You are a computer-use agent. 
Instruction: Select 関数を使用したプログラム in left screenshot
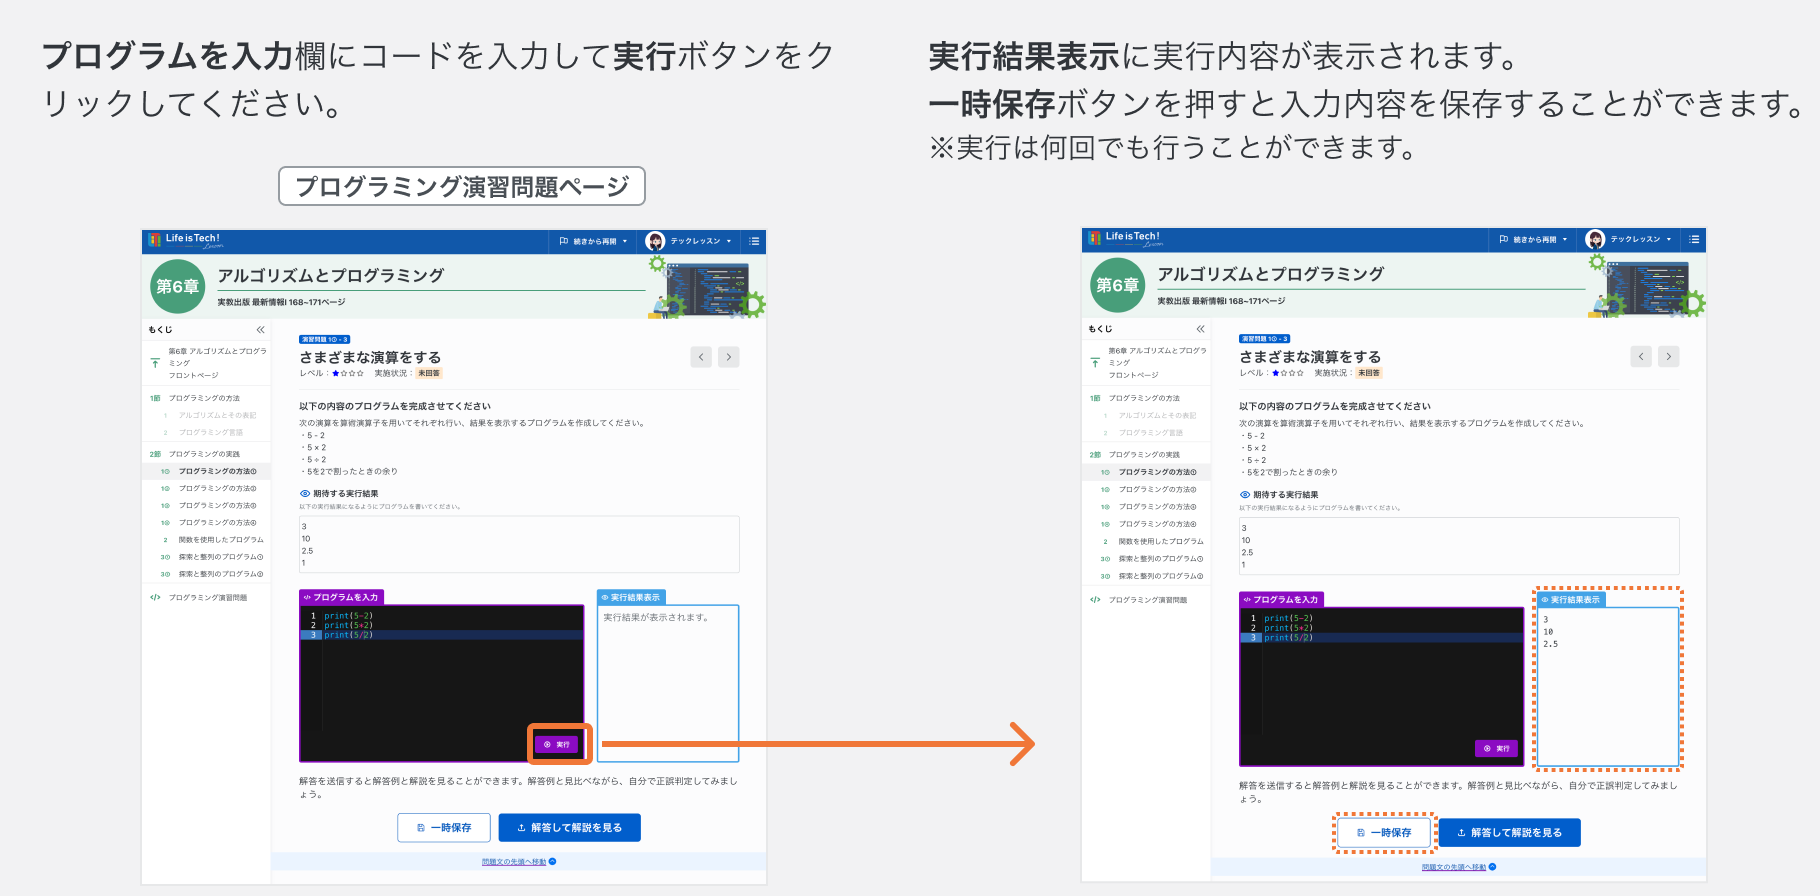coord(221,540)
